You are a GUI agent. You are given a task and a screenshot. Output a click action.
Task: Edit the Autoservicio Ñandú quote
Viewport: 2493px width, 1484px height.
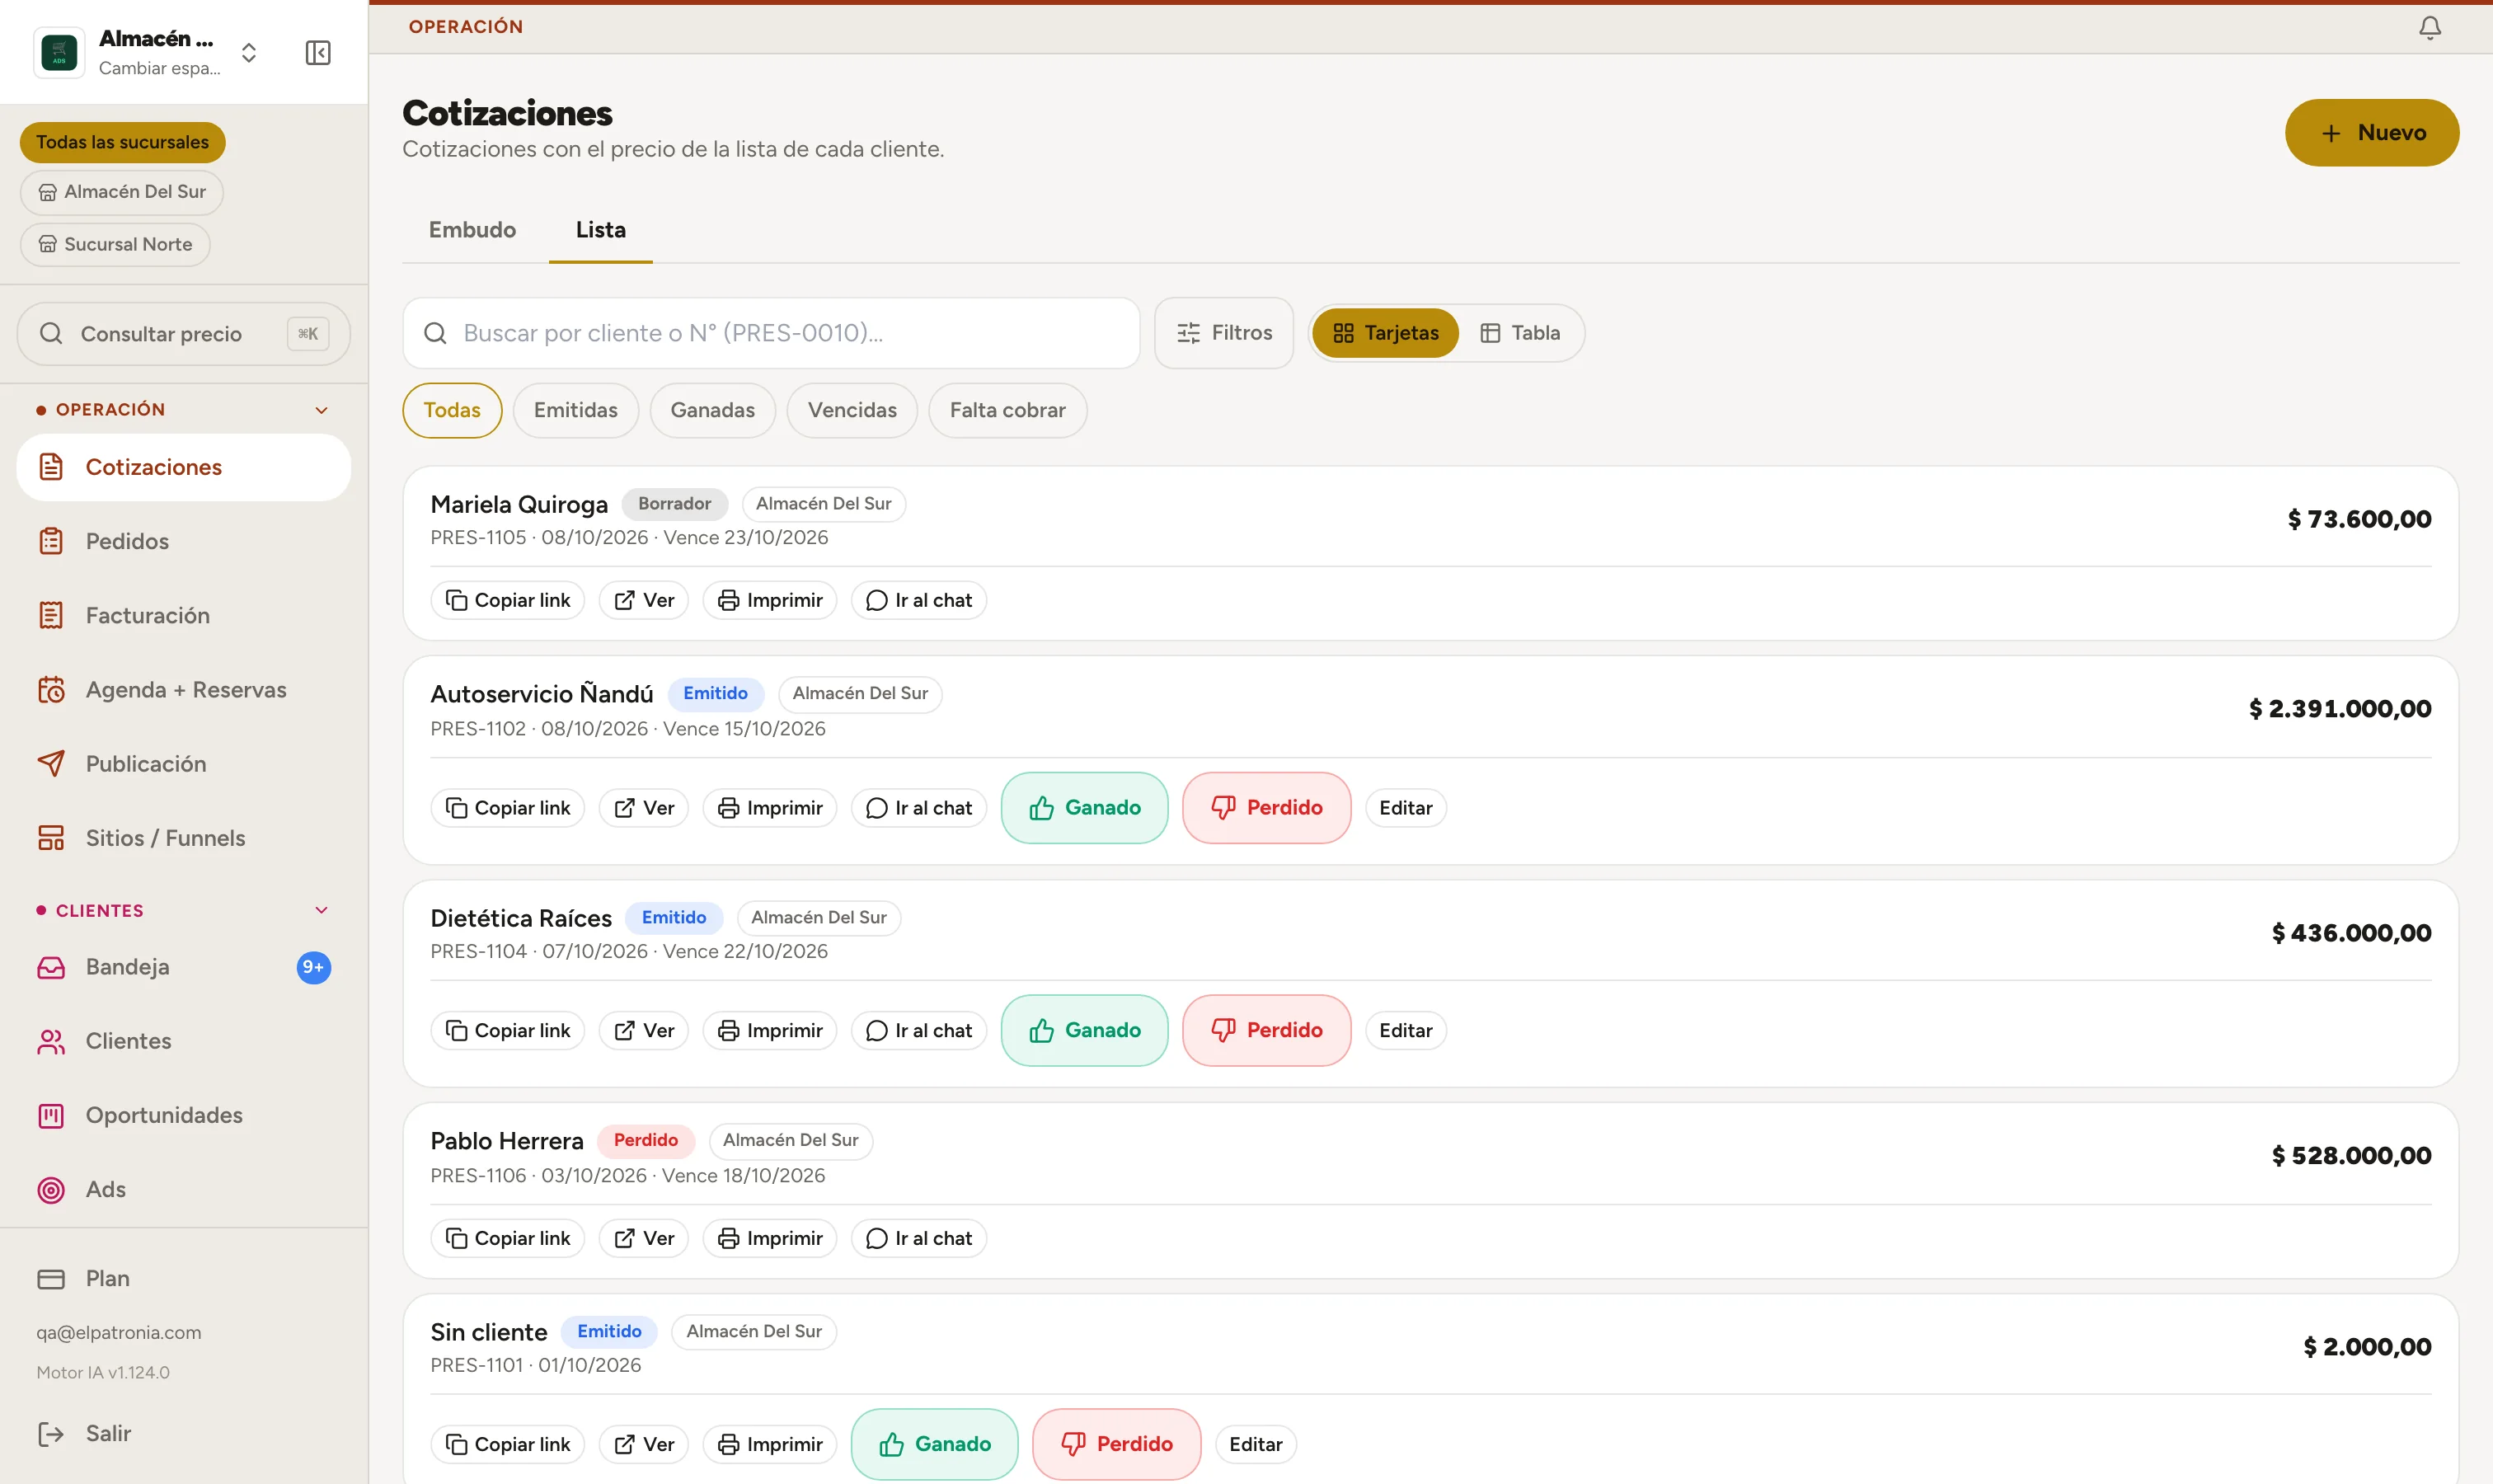pyautogui.click(x=1405, y=808)
